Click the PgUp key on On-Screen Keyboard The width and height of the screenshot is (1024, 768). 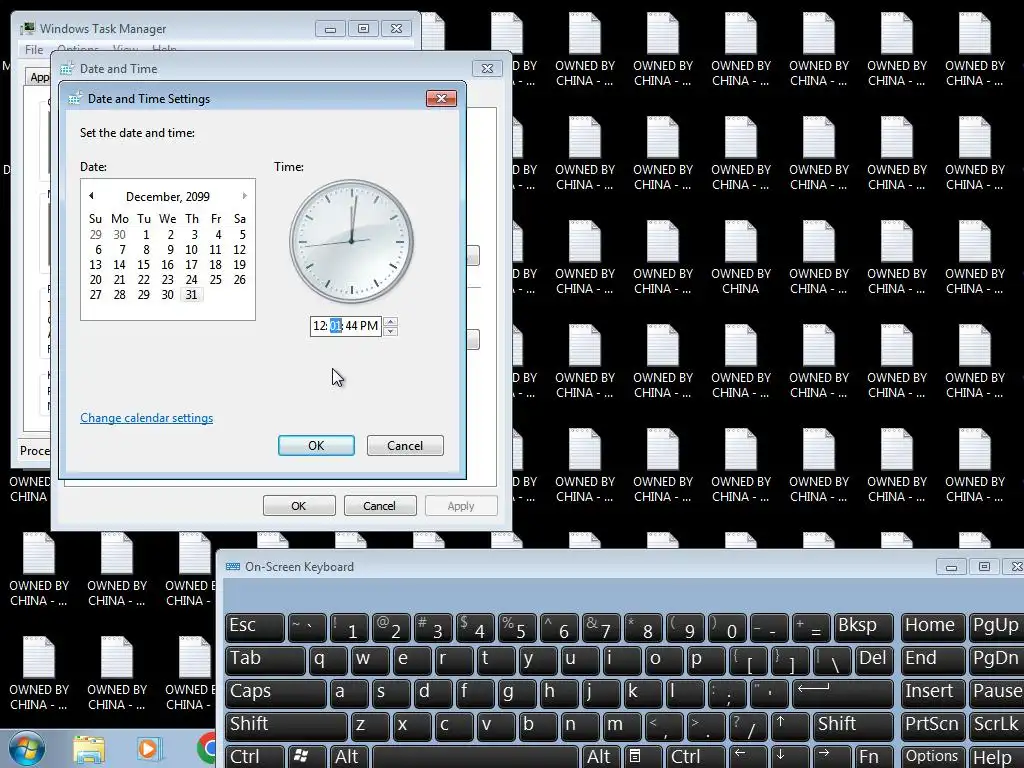pyautogui.click(x=996, y=627)
